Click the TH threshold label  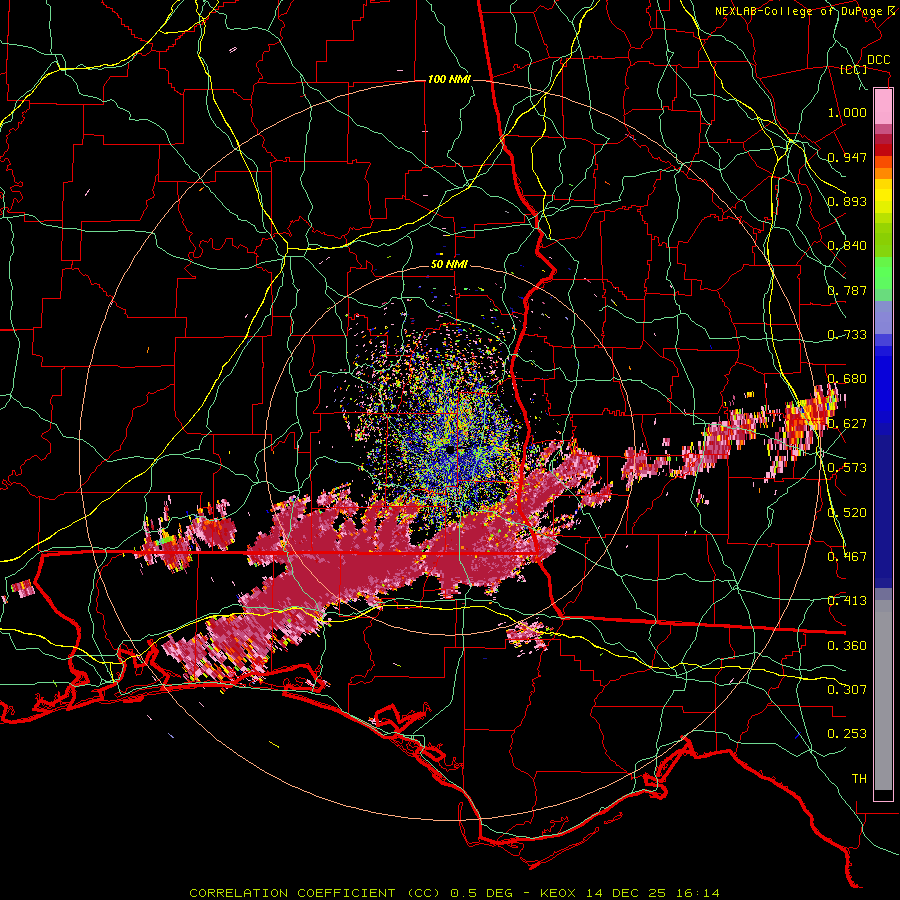pyautogui.click(x=859, y=779)
